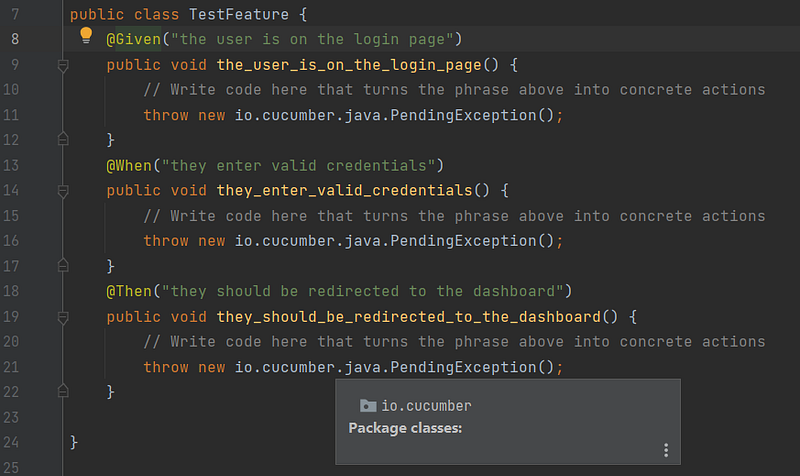Click the TestFeature class name
800x476 pixels.
pyautogui.click(x=239, y=14)
